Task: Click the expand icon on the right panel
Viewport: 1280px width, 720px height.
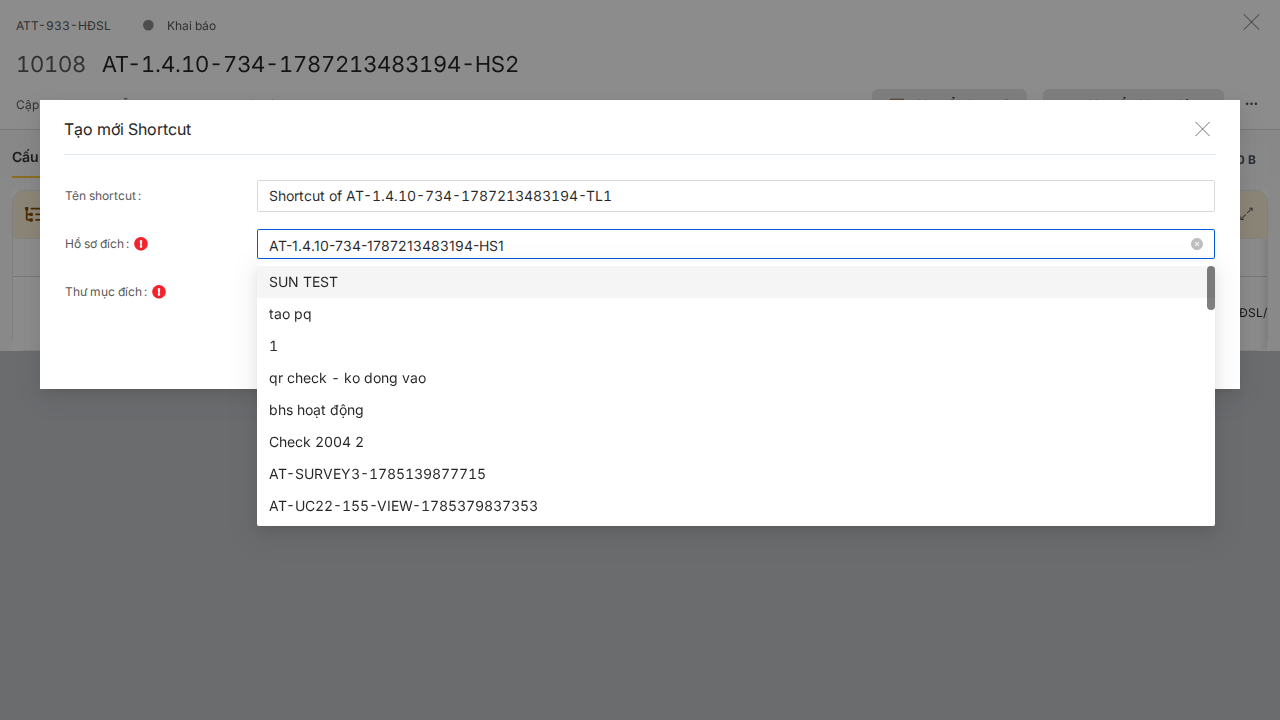Action: (1247, 214)
